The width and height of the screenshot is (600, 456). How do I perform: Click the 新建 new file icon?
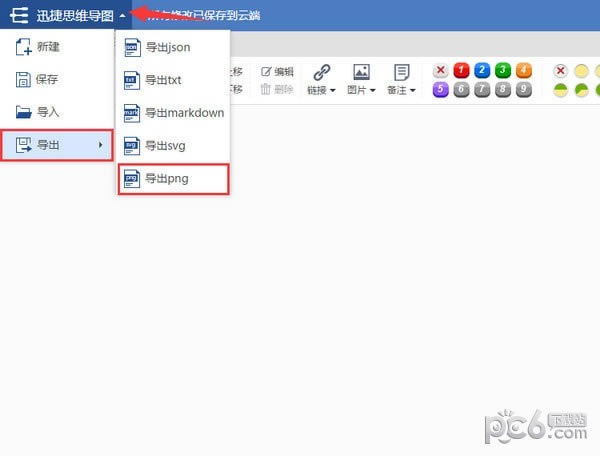23,47
